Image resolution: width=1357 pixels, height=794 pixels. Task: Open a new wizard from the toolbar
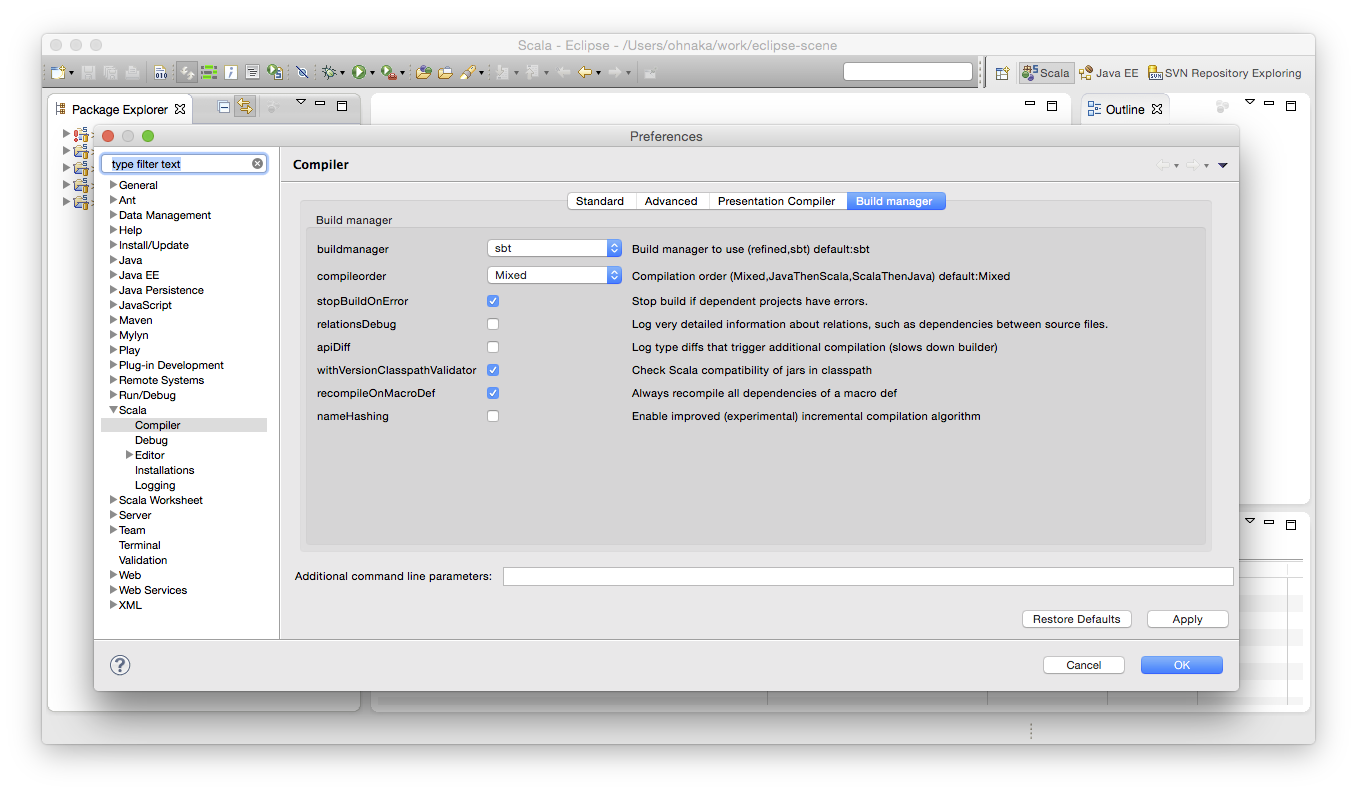(x=56, y=71)
